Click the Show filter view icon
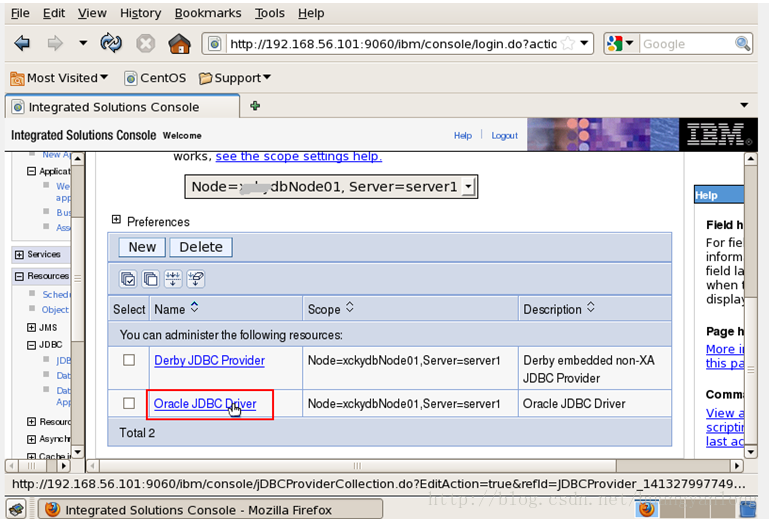769x519 pixels. (173, 279)
